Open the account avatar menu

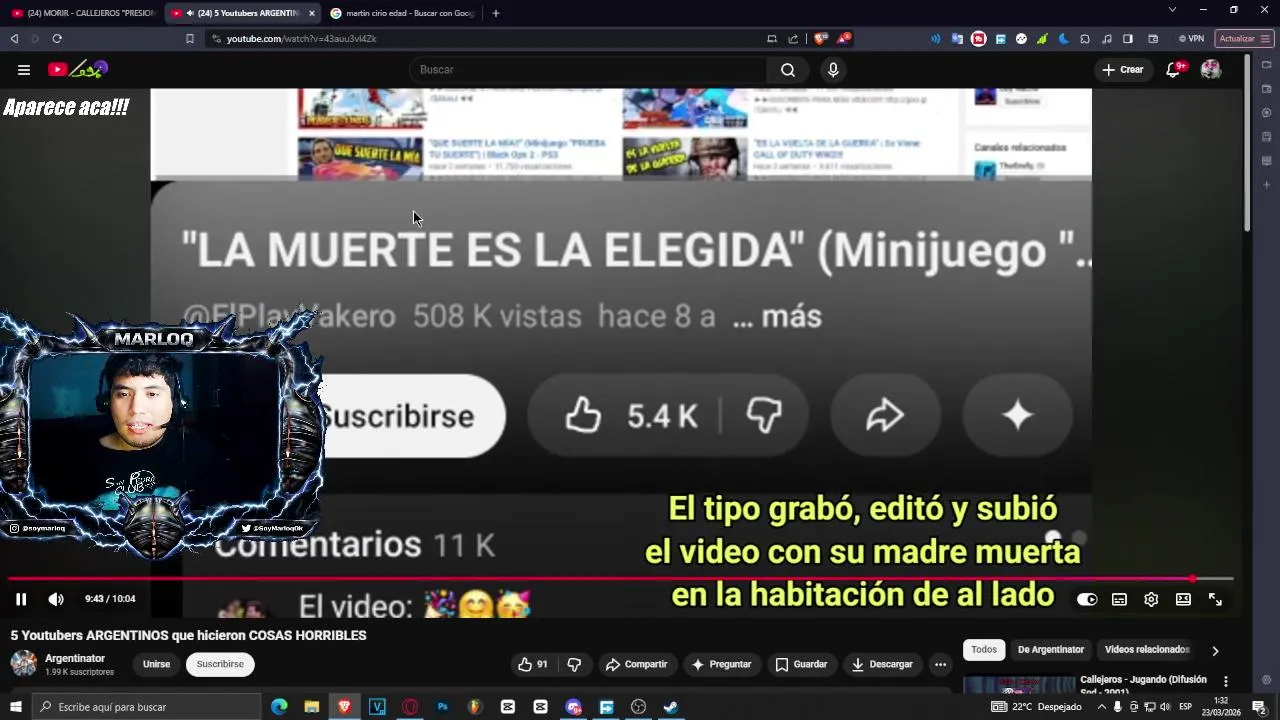[x=1211, y=70]
